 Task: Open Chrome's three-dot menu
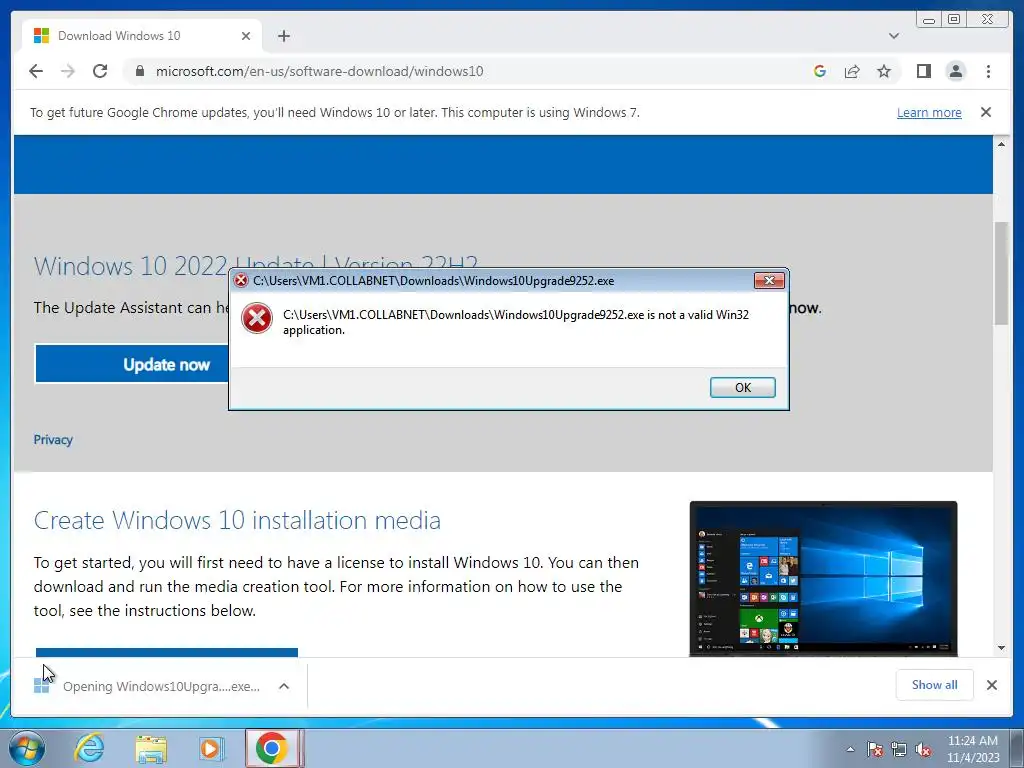(x=988, y=71)
